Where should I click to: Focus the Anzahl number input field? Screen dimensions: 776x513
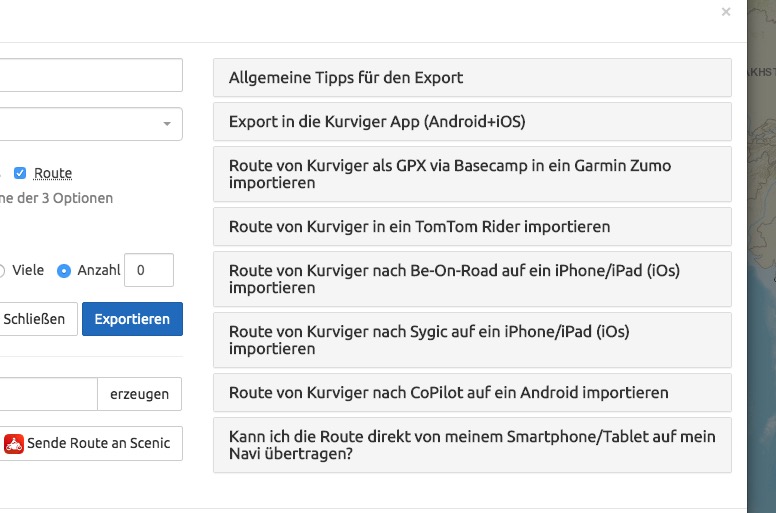148,270
